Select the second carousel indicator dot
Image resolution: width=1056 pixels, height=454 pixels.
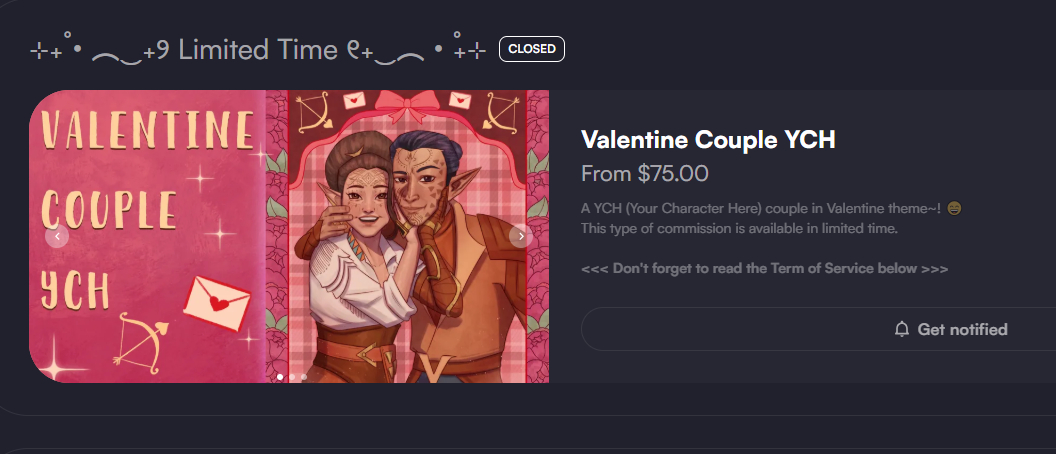(x=292, y=377)
